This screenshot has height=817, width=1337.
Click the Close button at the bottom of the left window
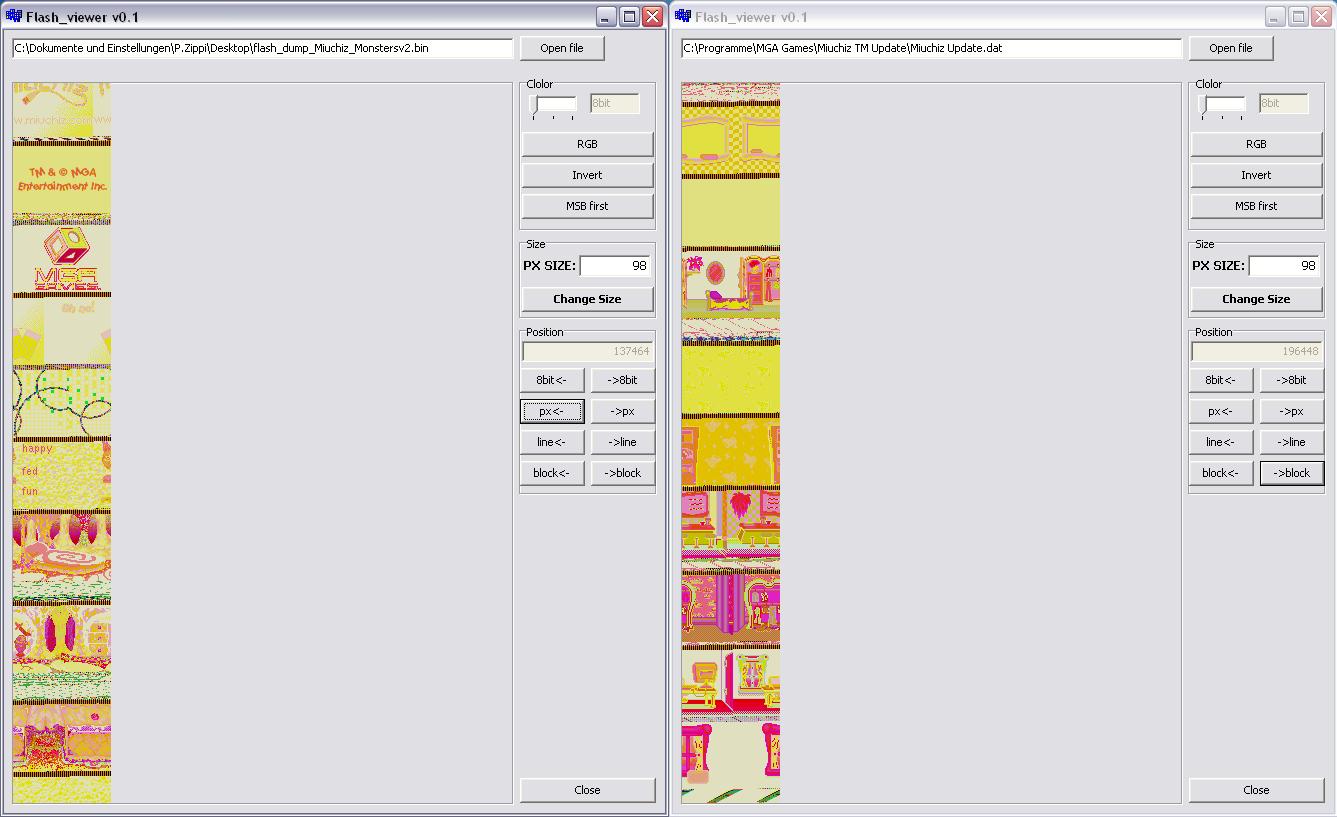coord(587,790)
